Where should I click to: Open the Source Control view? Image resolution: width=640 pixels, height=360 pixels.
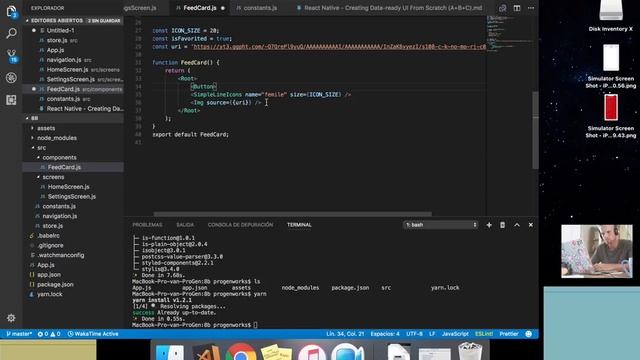tap(11, 56)
